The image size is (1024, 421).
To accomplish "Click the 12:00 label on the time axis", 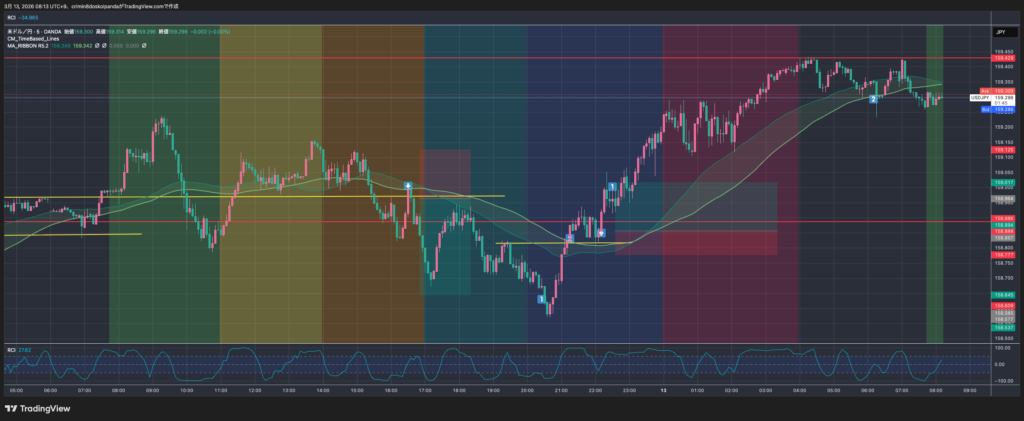I will point(254,390).
